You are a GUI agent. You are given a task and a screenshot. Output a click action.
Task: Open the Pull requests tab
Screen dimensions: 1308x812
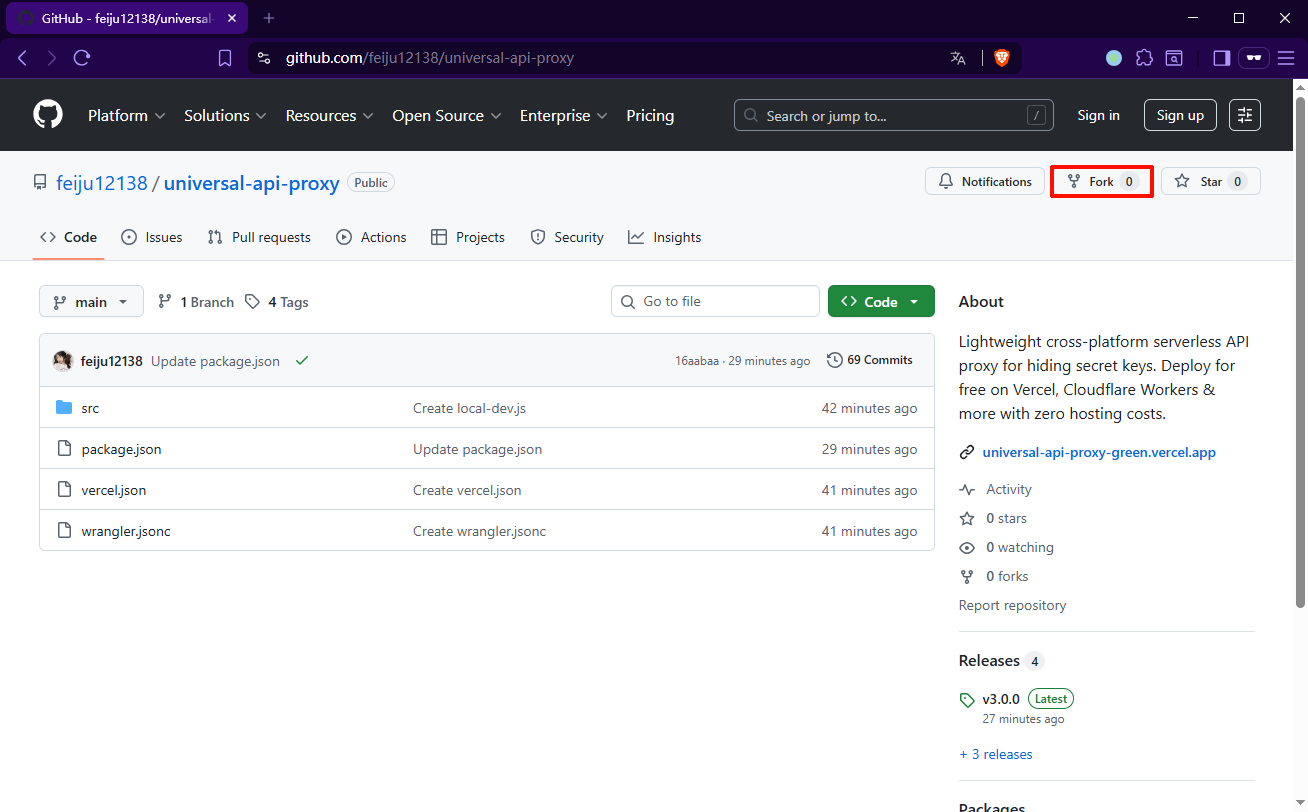point(259,237)
